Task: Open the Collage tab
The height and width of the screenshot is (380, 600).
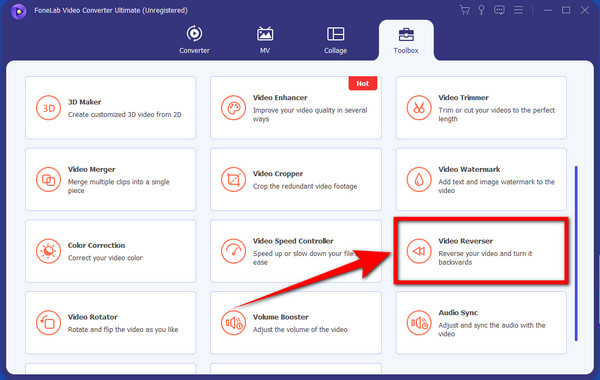Action: [336, 40]
